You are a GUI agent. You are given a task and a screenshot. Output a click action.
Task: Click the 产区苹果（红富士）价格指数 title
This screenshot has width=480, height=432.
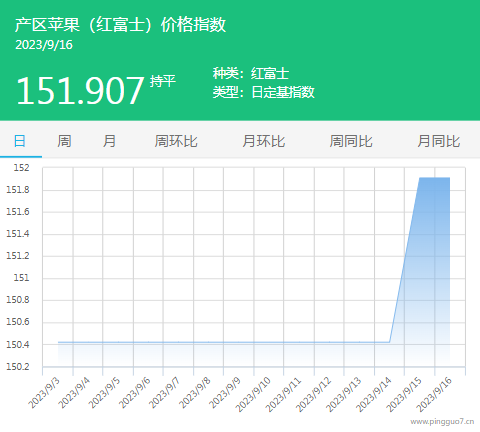pyautogui.click(x=120, y=25)
